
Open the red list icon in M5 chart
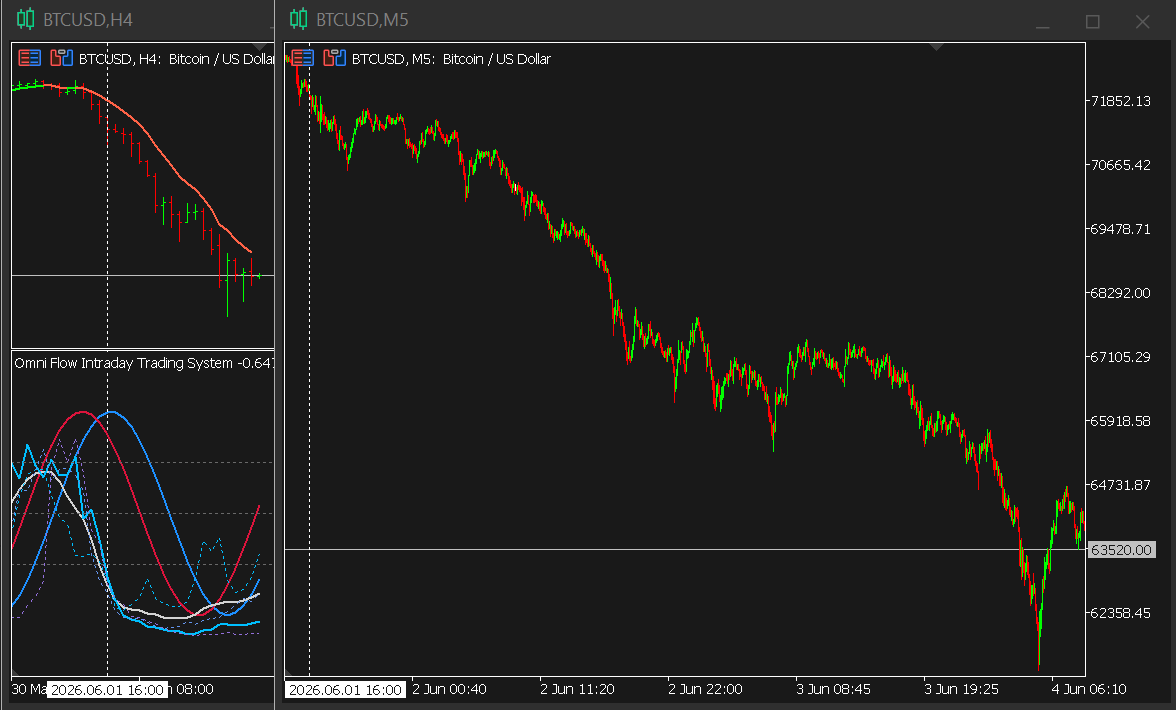tap(302, 58)
